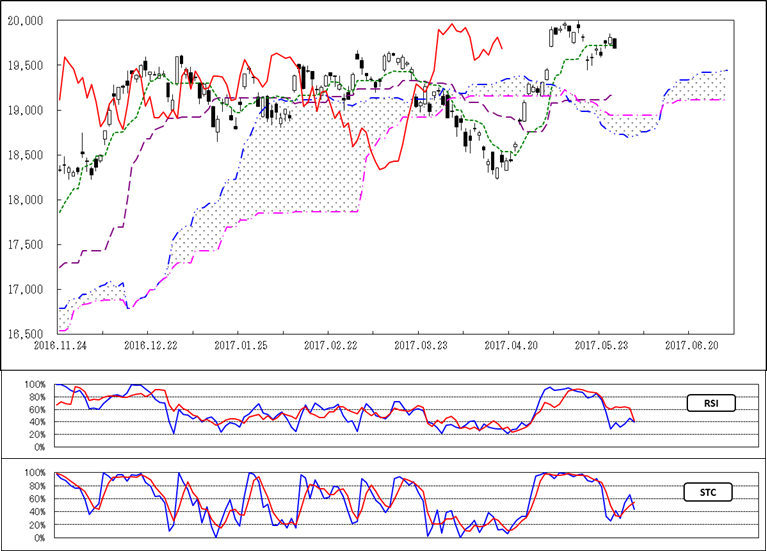
Task: Select the 2017.04.20 date label
Action: (509, 344)
